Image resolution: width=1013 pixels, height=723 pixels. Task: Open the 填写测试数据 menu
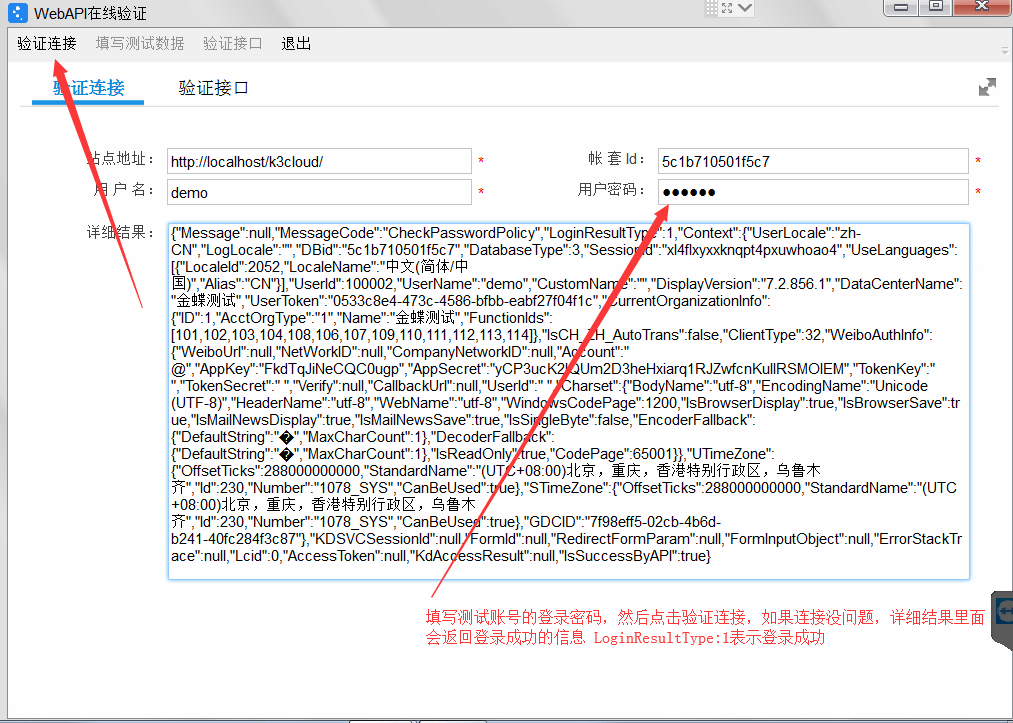138,44
